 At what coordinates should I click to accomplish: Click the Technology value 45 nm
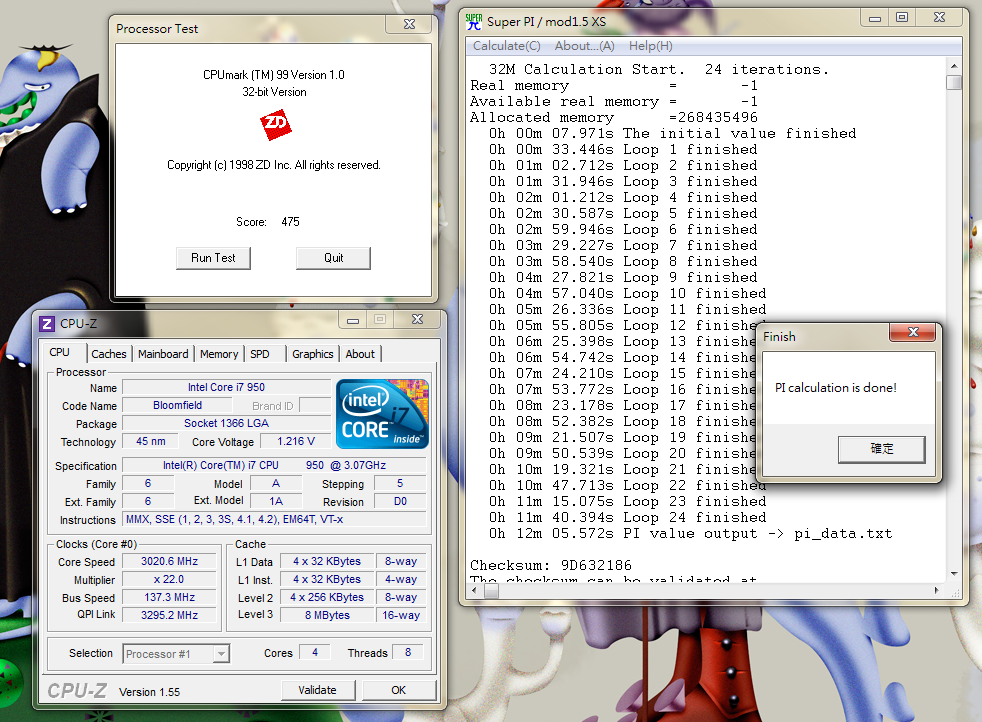point(151,441)
